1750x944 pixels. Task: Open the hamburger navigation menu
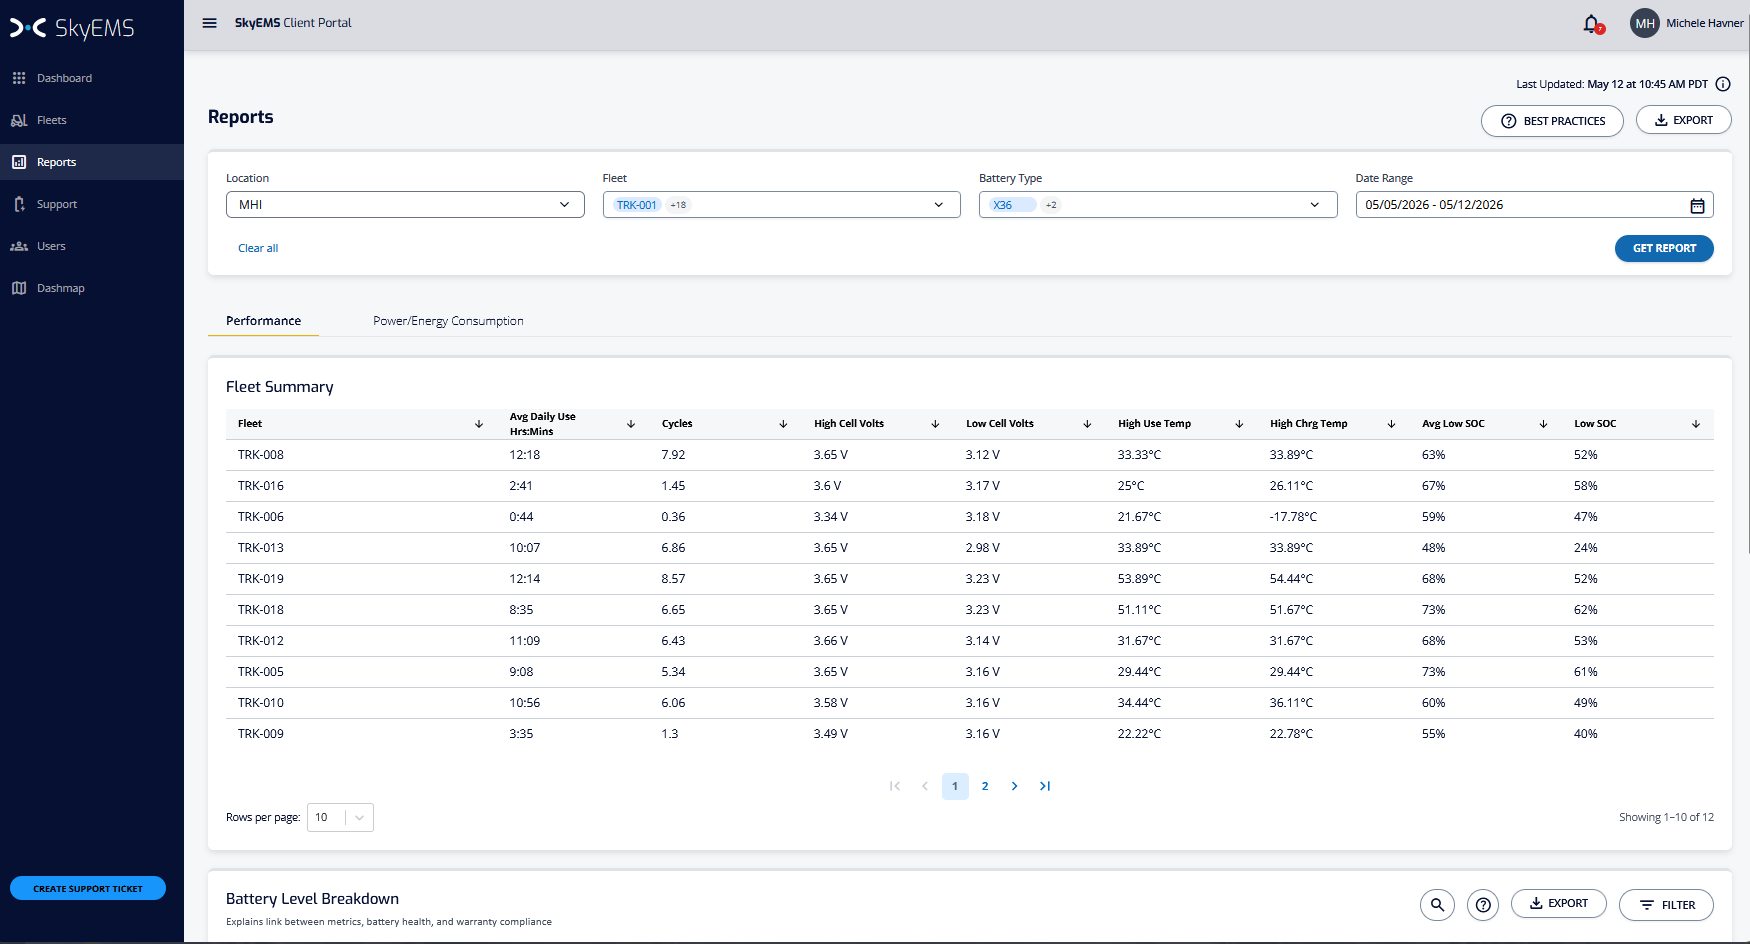coord(210,23)
